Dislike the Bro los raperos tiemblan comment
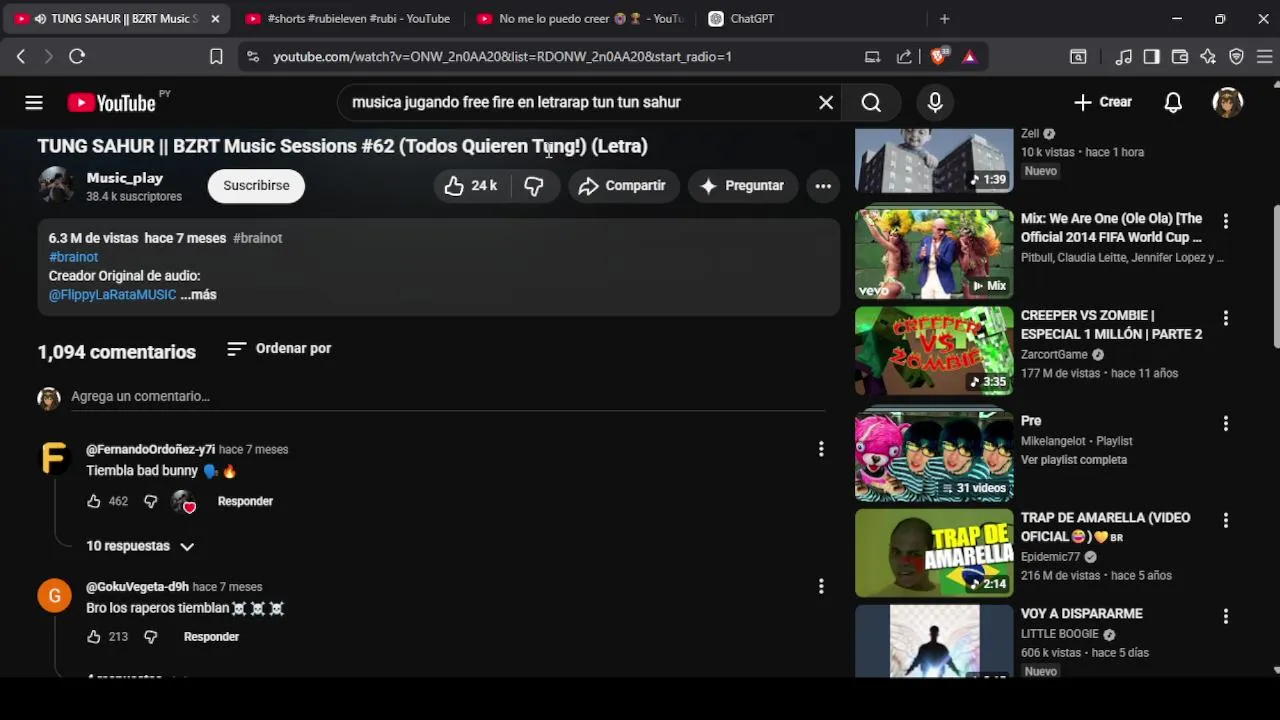Viewport: 1280px width, 720px height. pyautogui.click(x=150, y=637)
